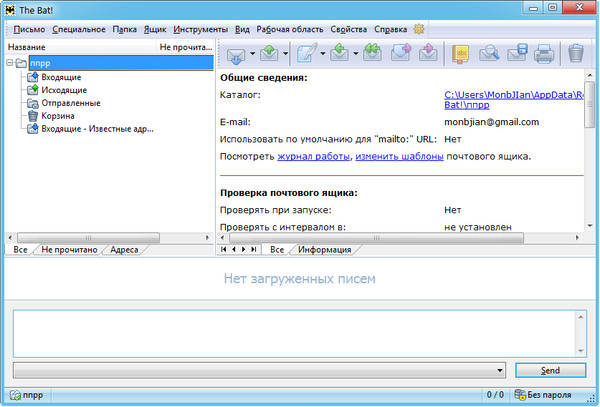Click the print message icon
600x407 pixels.
(544, 53)
